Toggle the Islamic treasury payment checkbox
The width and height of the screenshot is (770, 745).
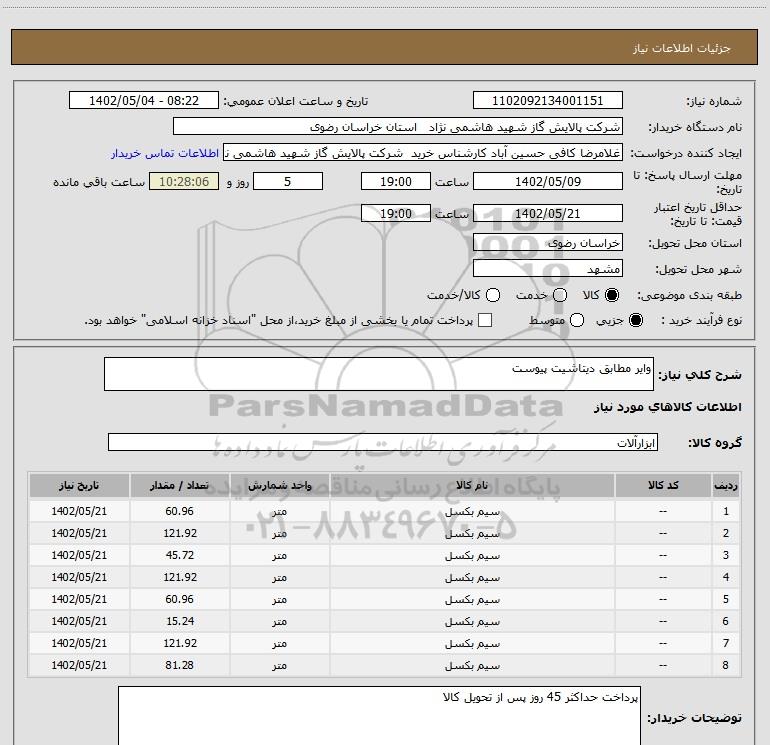(x=485, y=320)
